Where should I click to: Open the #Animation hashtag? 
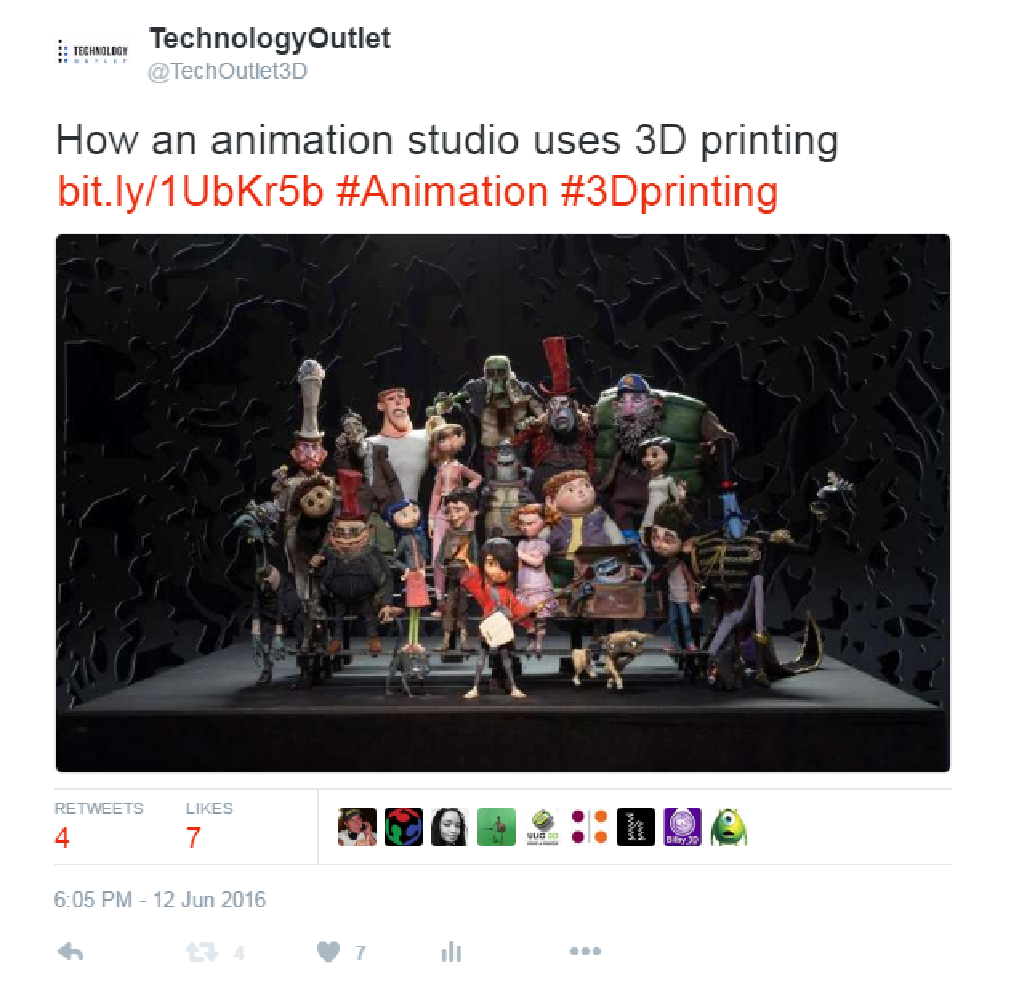click(x=442, y=192)
